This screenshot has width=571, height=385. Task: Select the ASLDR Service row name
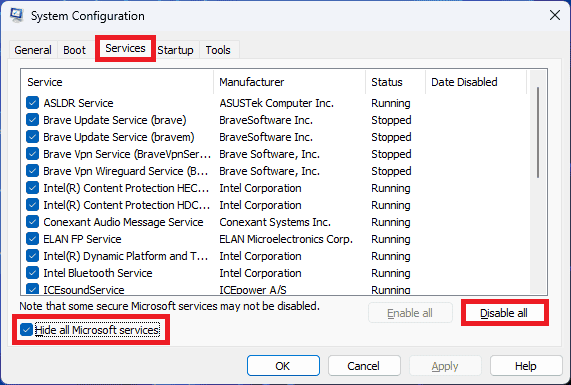(78, 103)
